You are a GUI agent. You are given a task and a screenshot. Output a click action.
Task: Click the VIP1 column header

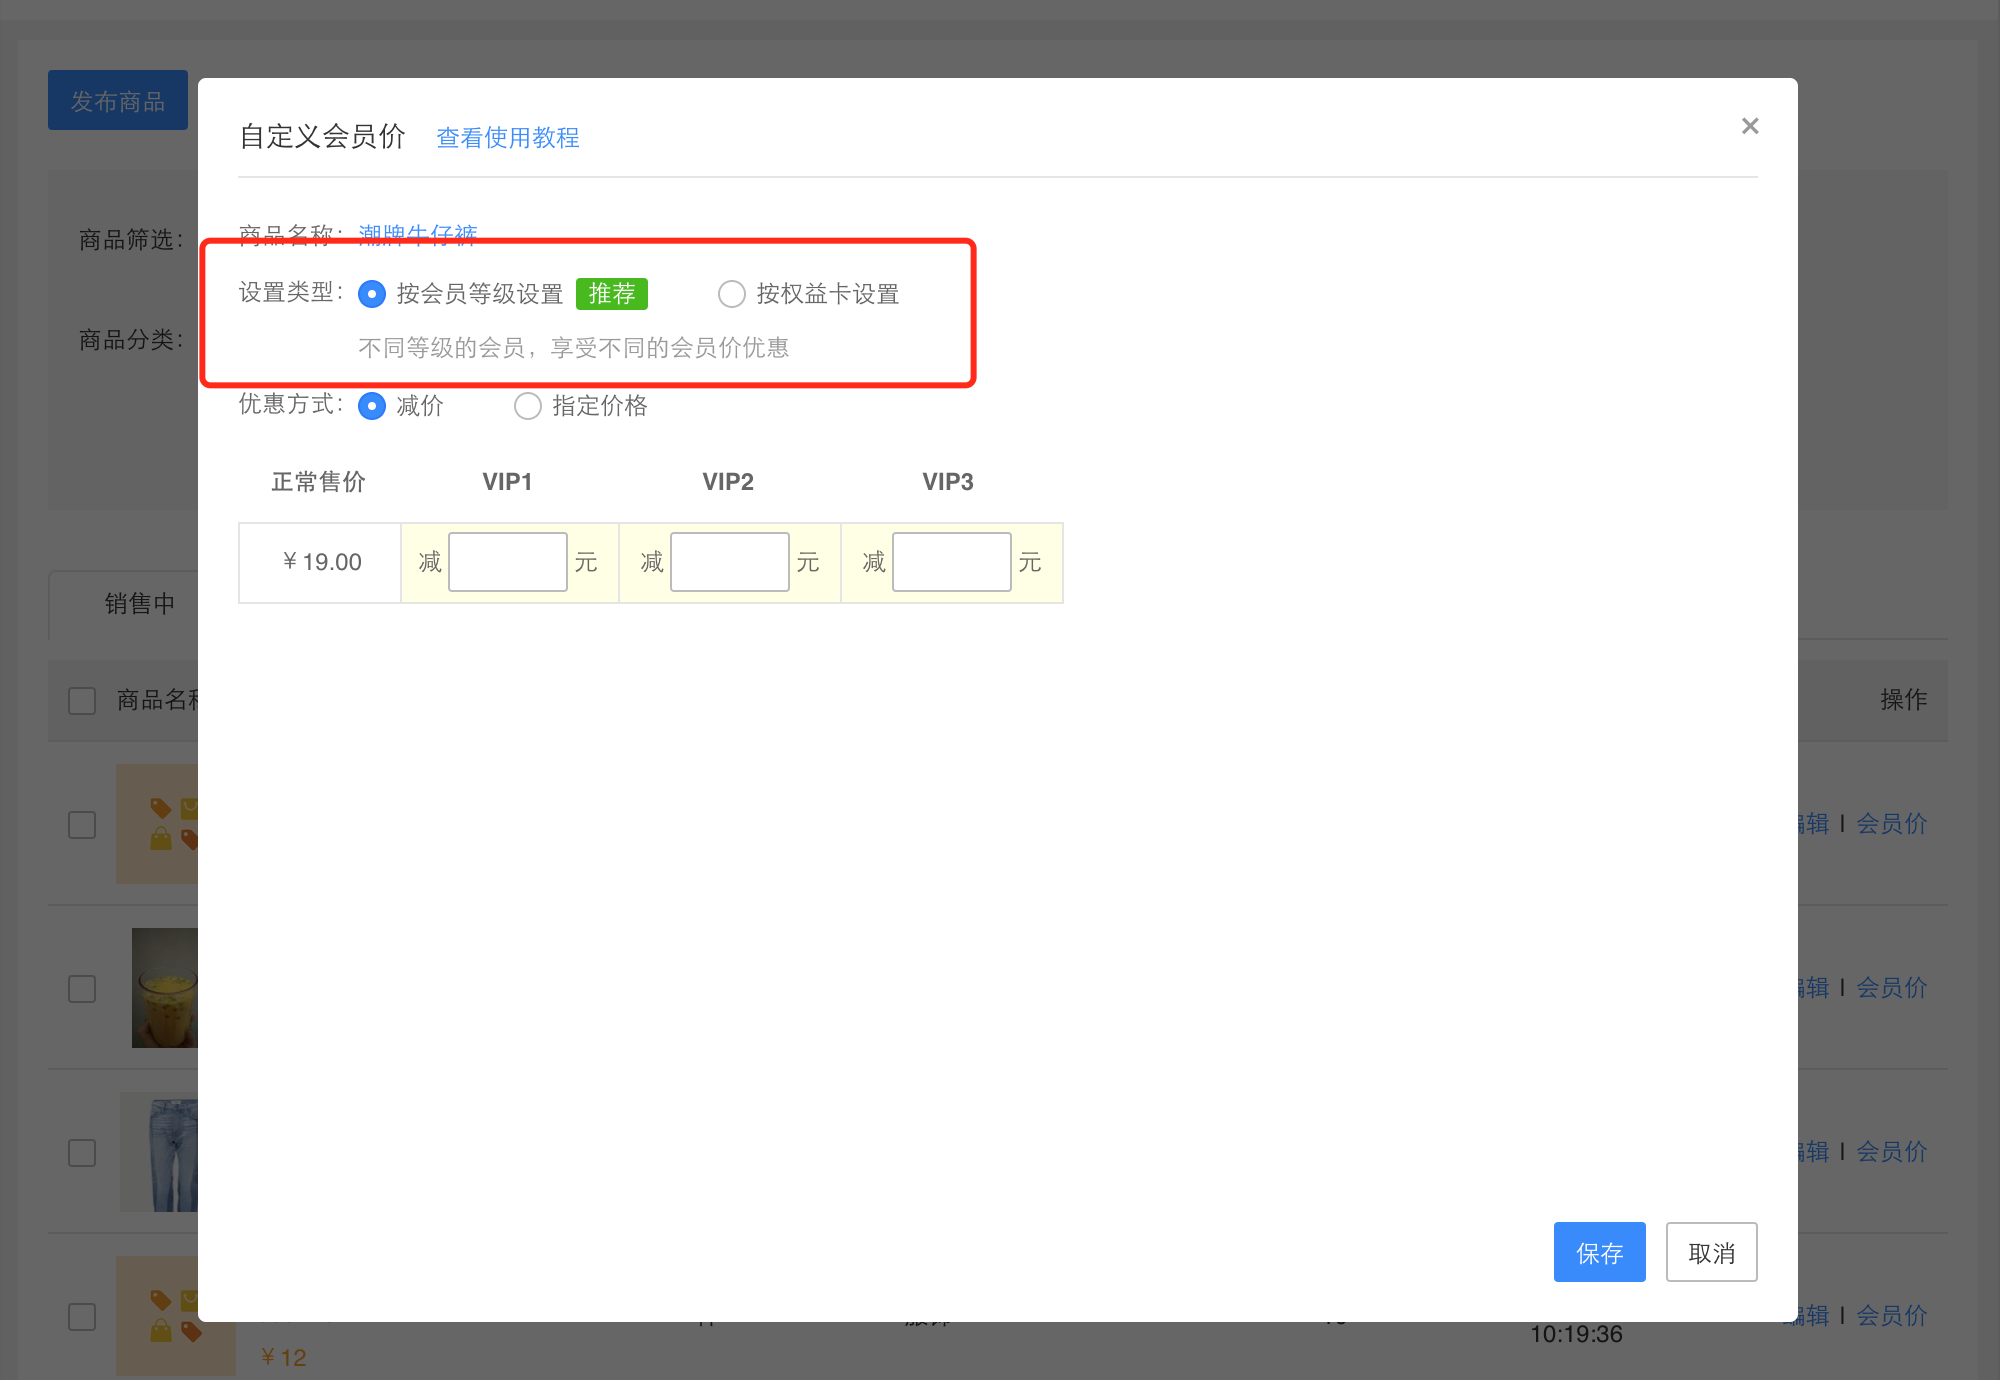(508, 482)
